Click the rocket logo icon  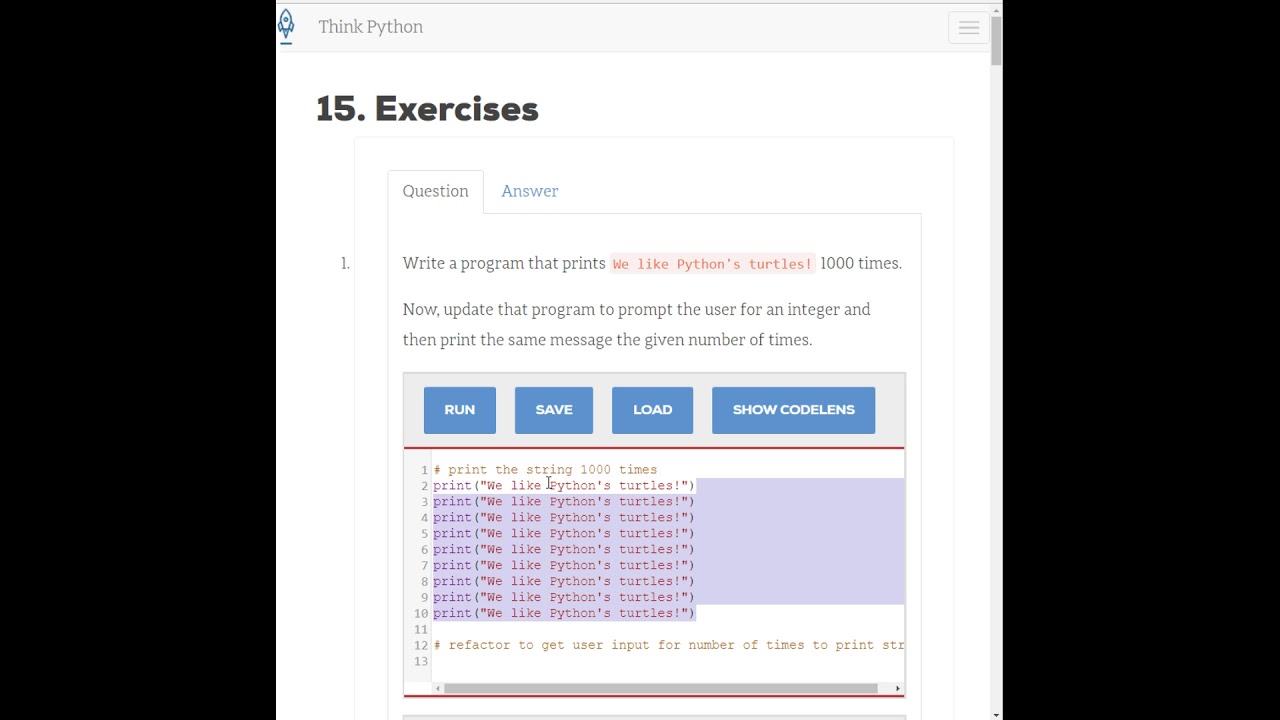pyautogui.click(x=286, y=26)
